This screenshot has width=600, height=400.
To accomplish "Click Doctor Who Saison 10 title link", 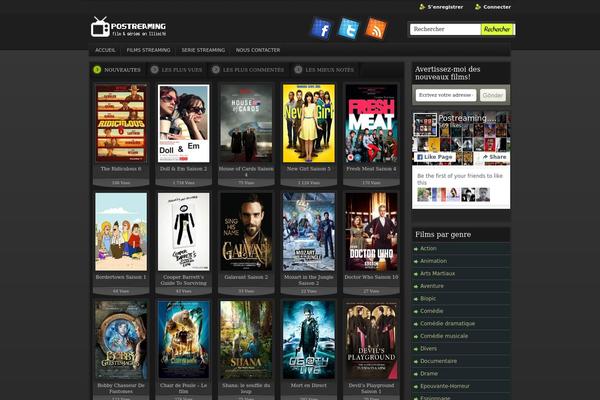I will coord(371,277).
